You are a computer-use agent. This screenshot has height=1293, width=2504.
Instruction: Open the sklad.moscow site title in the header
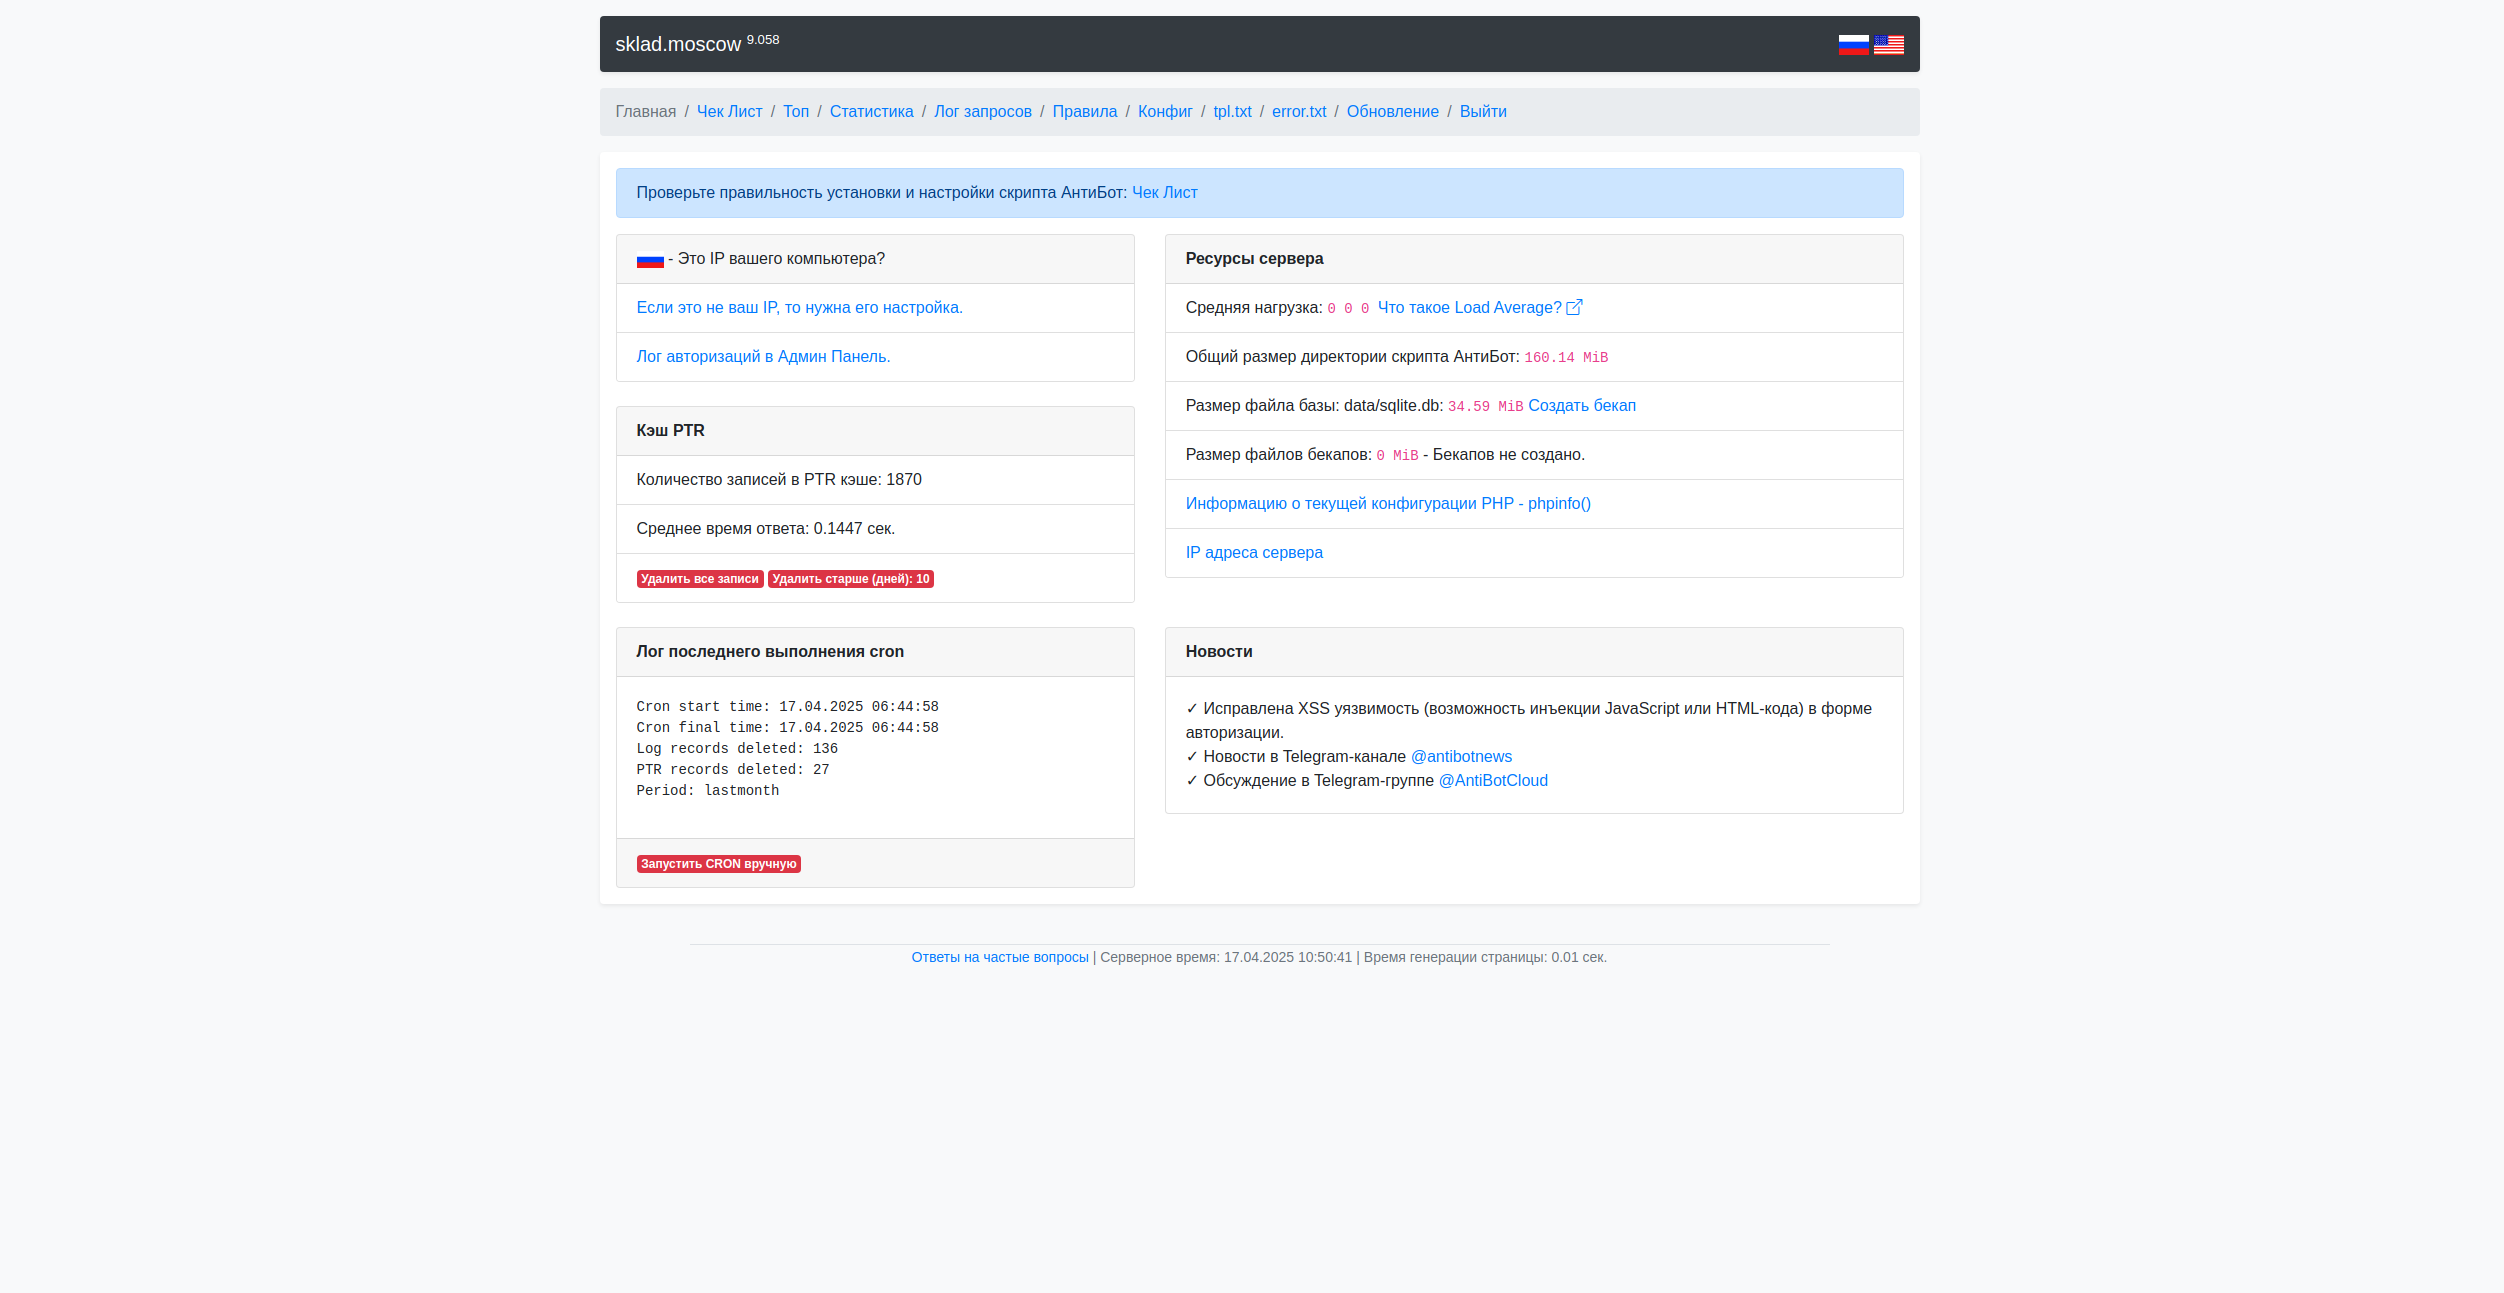(677, 45)
